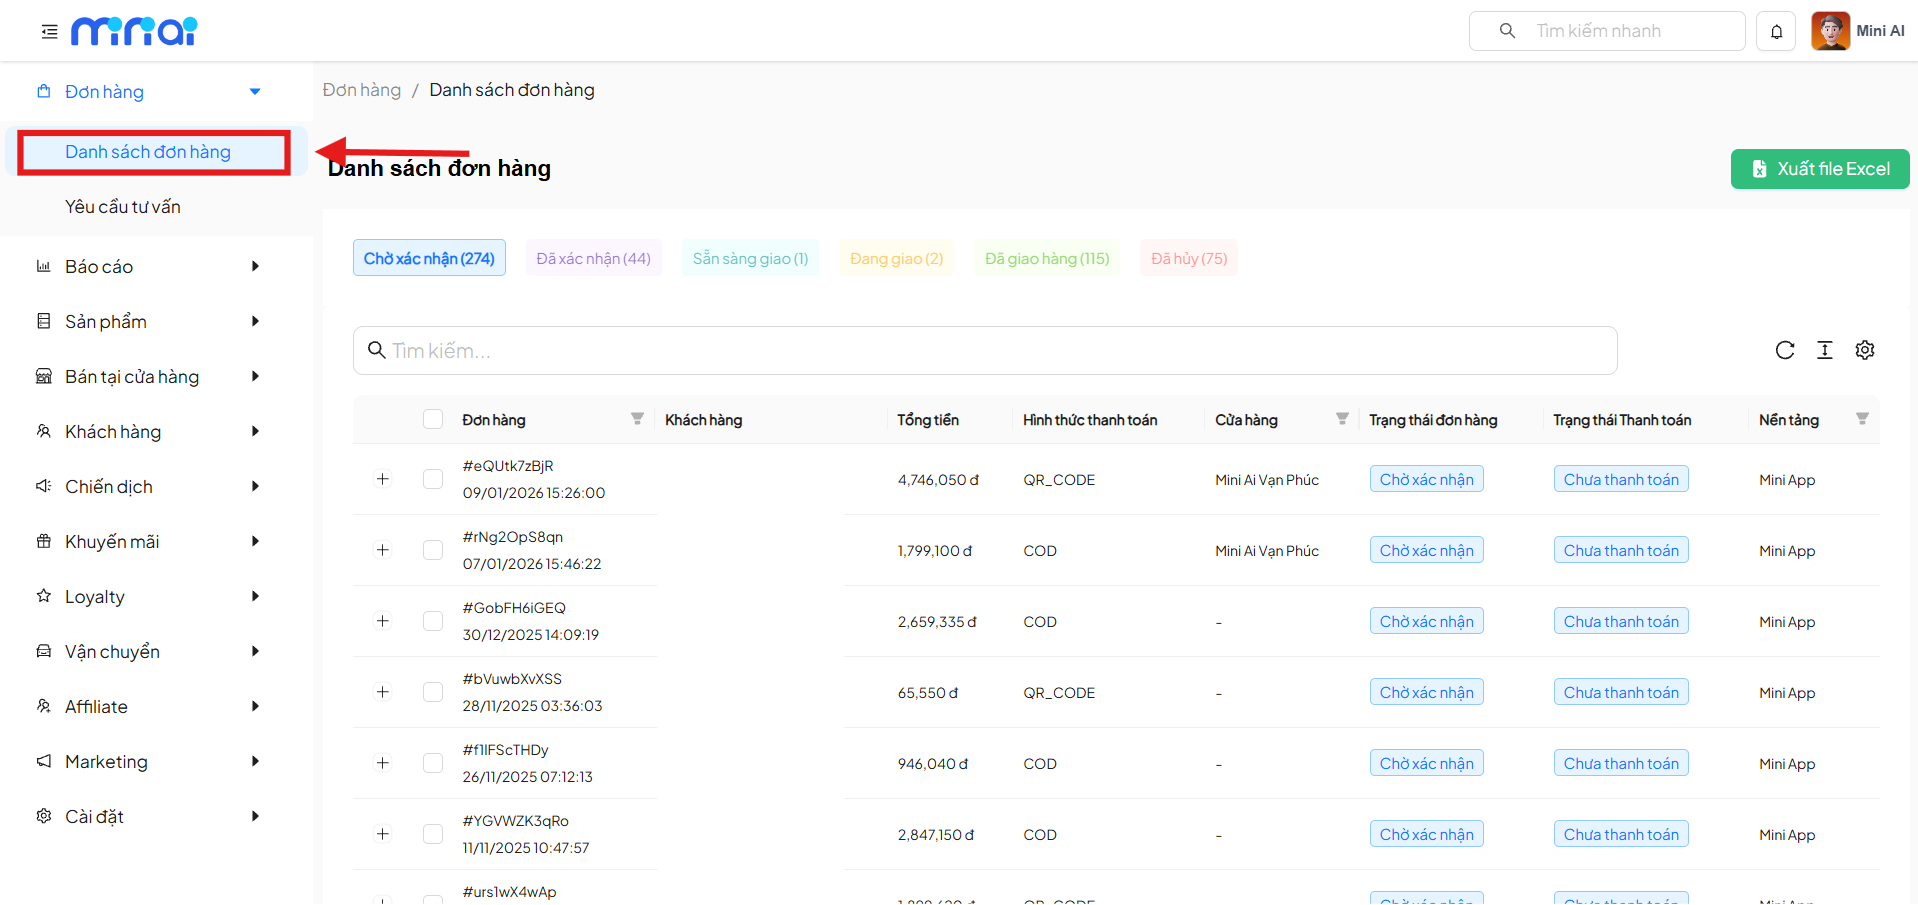Click the row height adjust icon
The width and height of the screenshot is (1918, 905).
tap(1824, 350)
